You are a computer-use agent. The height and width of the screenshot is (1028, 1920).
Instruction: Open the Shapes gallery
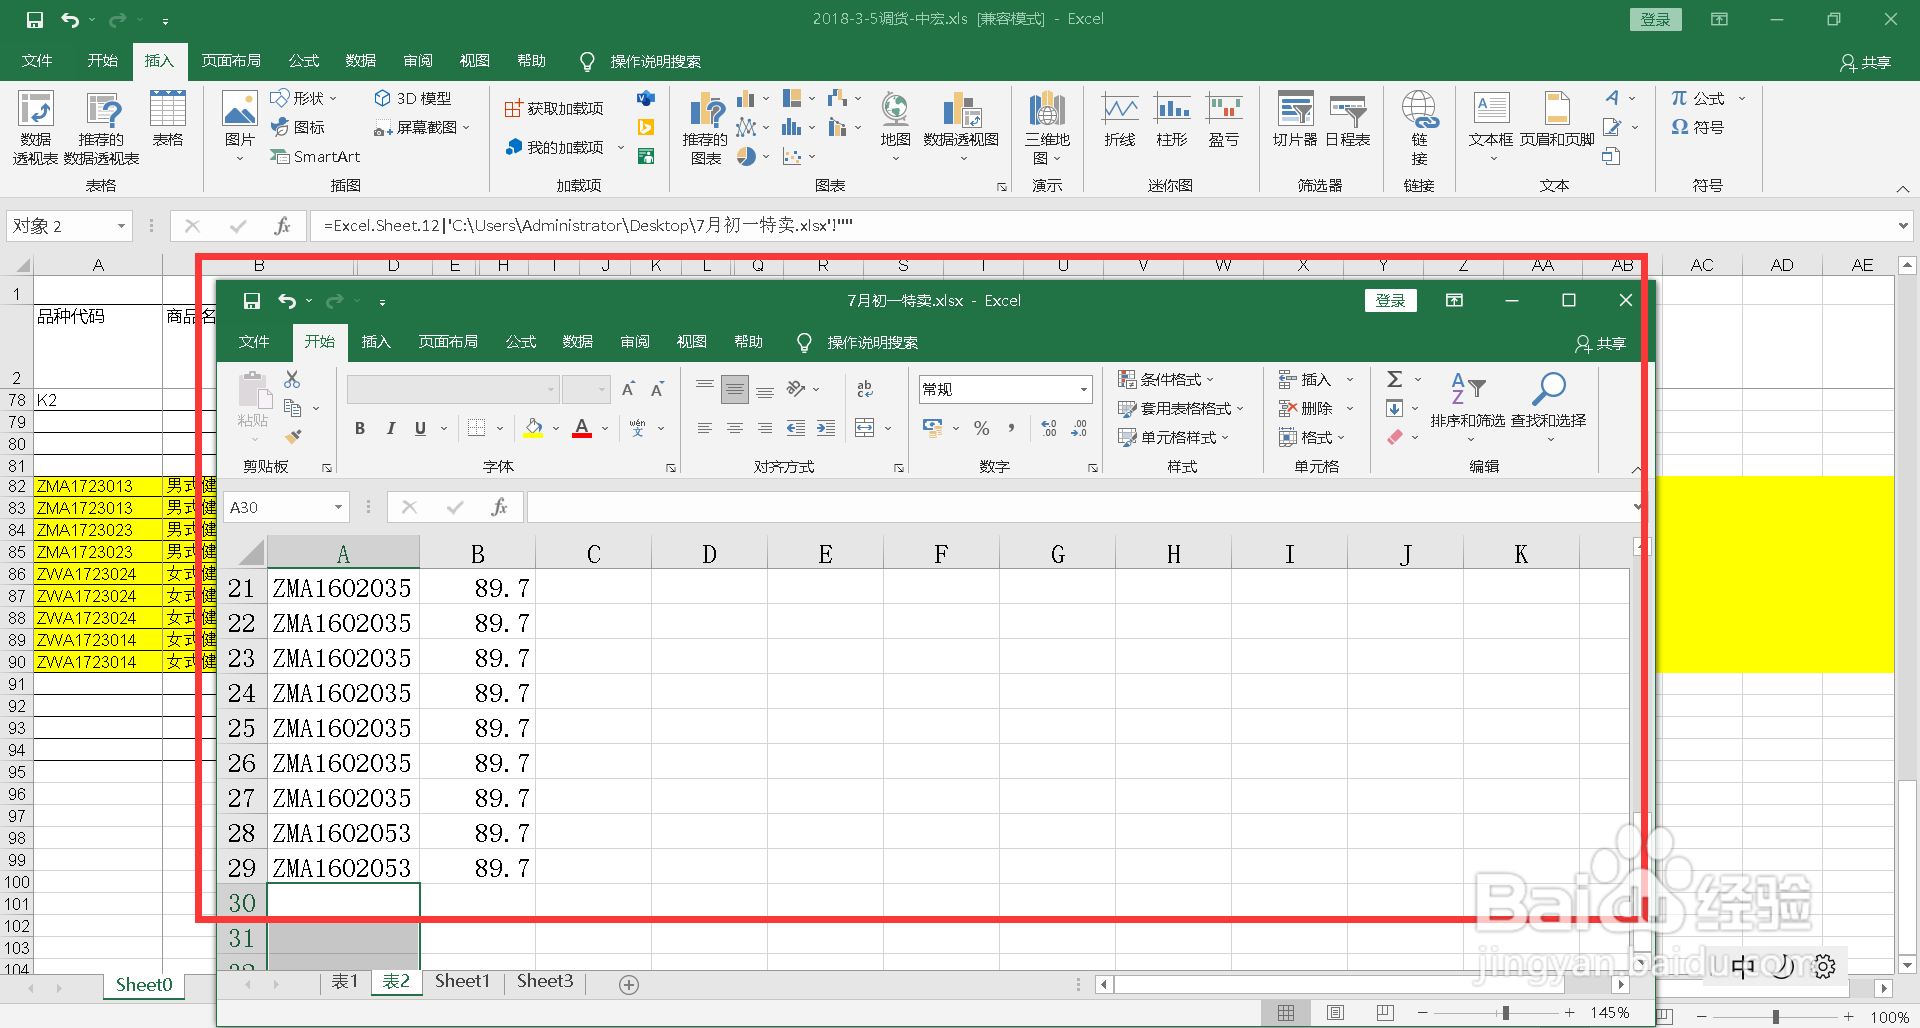click(x=304, y=98)
